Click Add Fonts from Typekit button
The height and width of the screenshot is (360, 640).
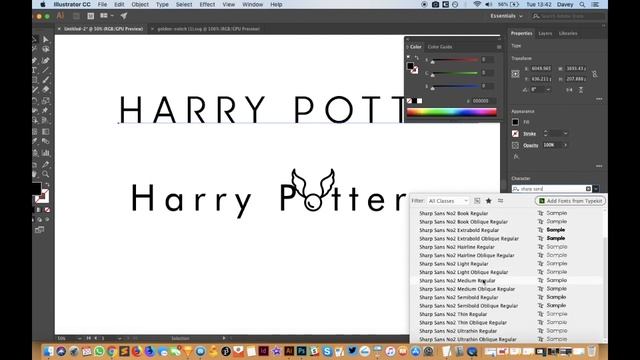[570, 201]
